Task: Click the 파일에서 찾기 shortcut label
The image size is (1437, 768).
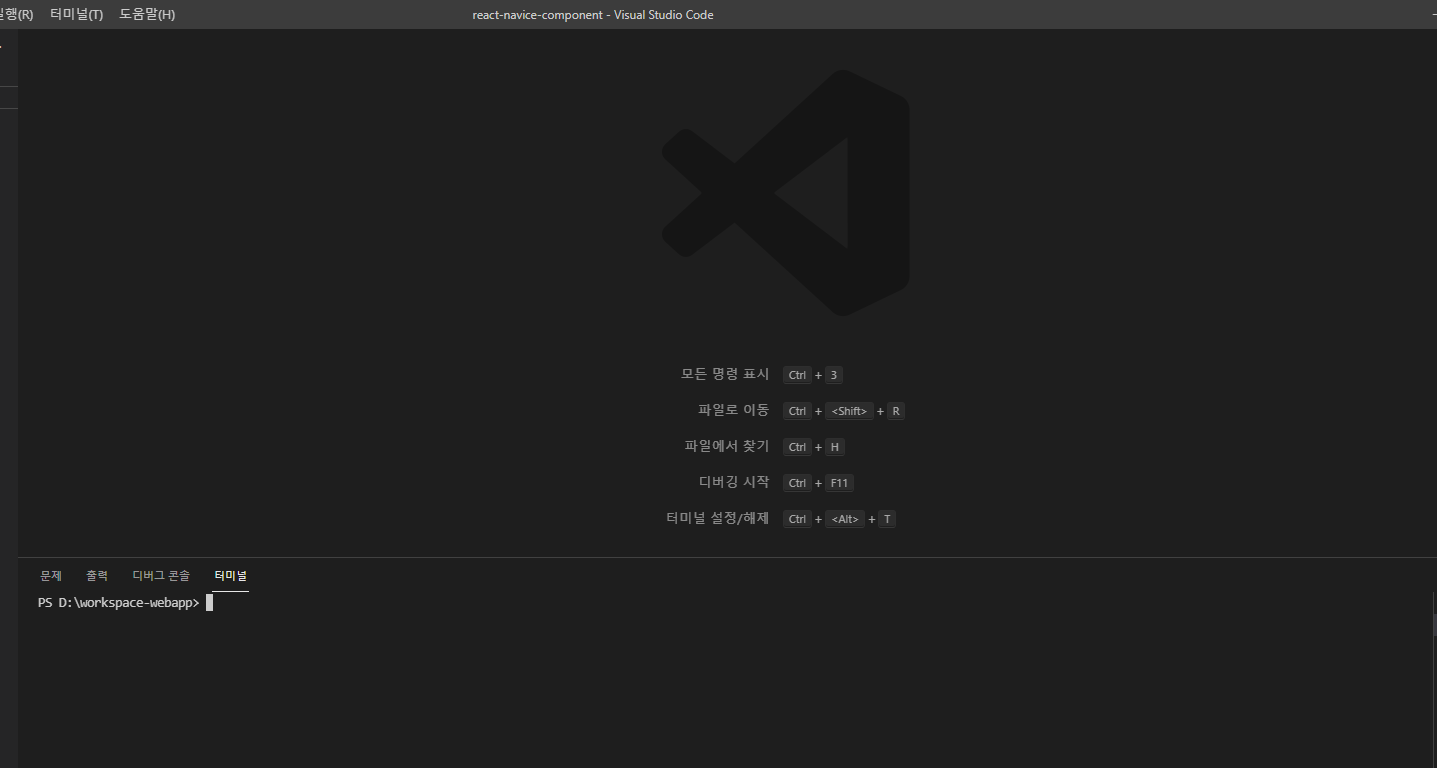Action: click(727, 446)
